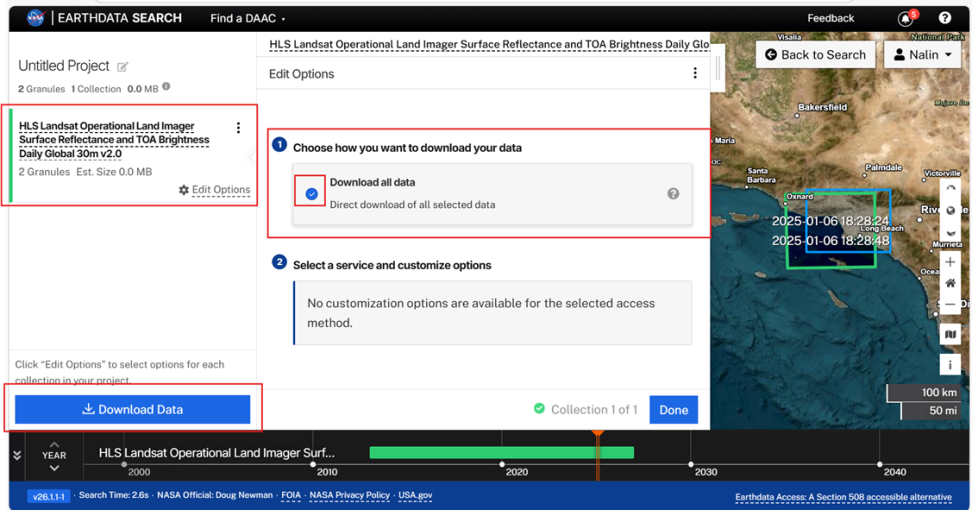The image size is (972, 510).
Task: Click Feedback in top bar
Action: pyautogui.click(x=830, y=19)
